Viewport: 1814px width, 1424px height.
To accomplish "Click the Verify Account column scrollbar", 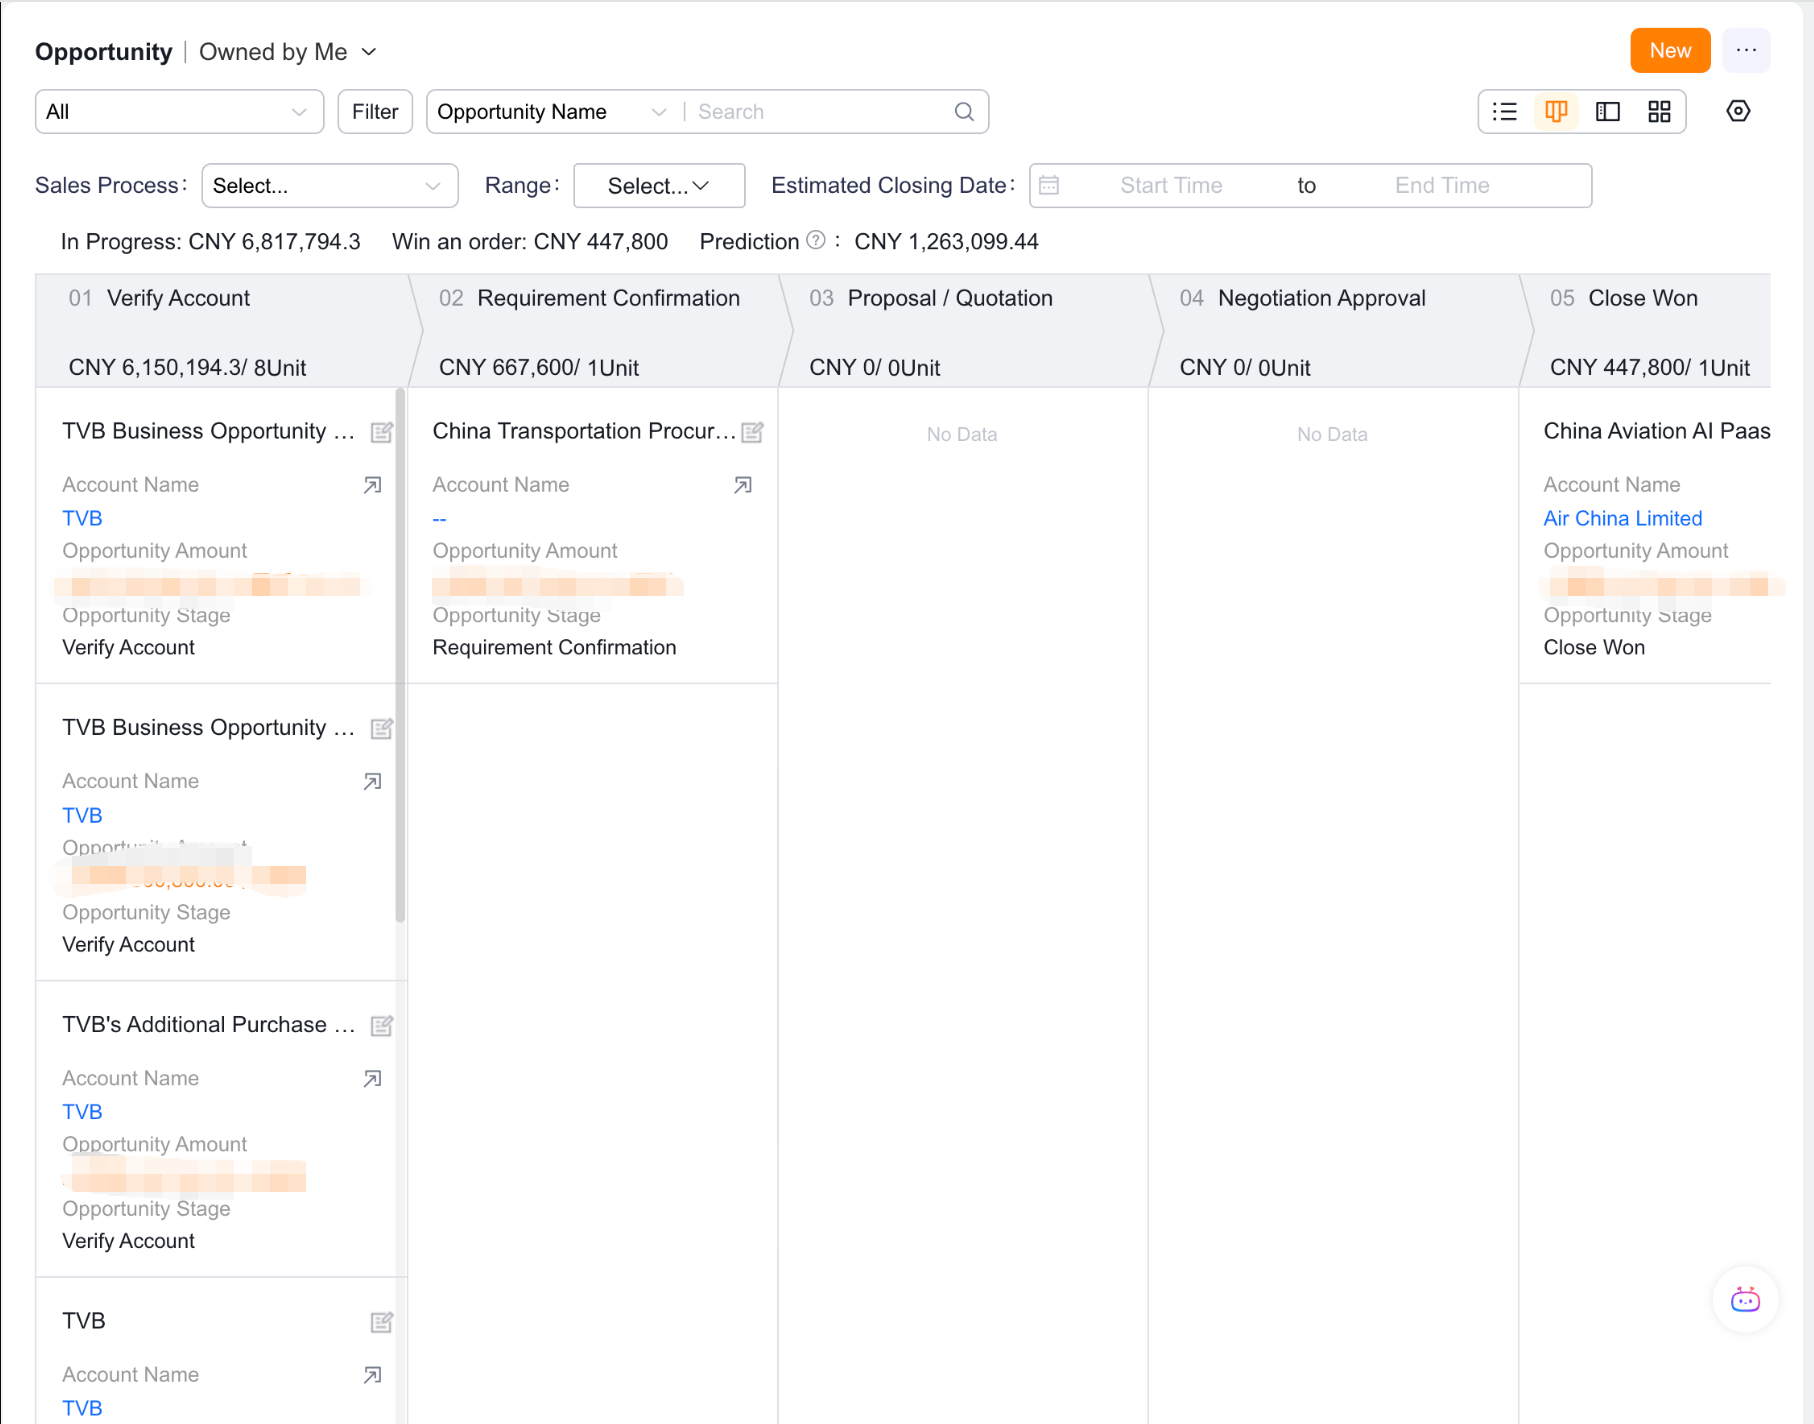I will pyautogui.click(x=401, y=655).
